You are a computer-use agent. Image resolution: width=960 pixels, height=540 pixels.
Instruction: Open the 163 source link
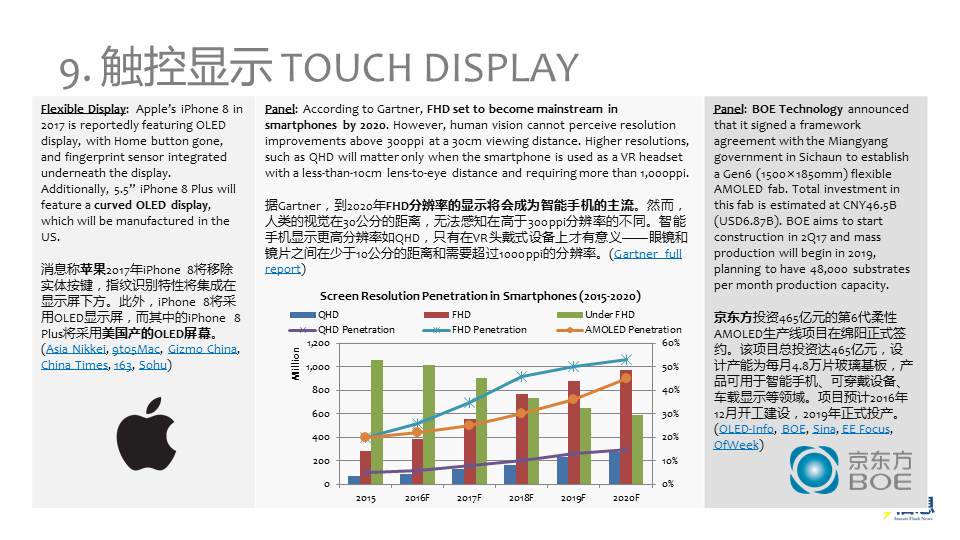[122, 365]
